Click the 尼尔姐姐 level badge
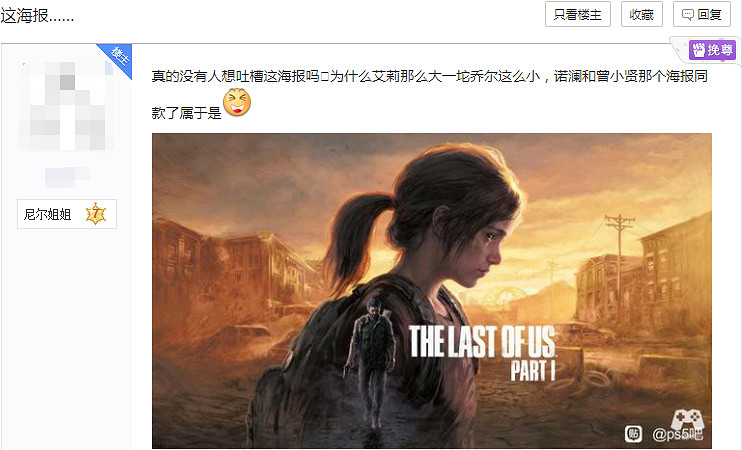This screenshot has width=742, height=450. 67,214
